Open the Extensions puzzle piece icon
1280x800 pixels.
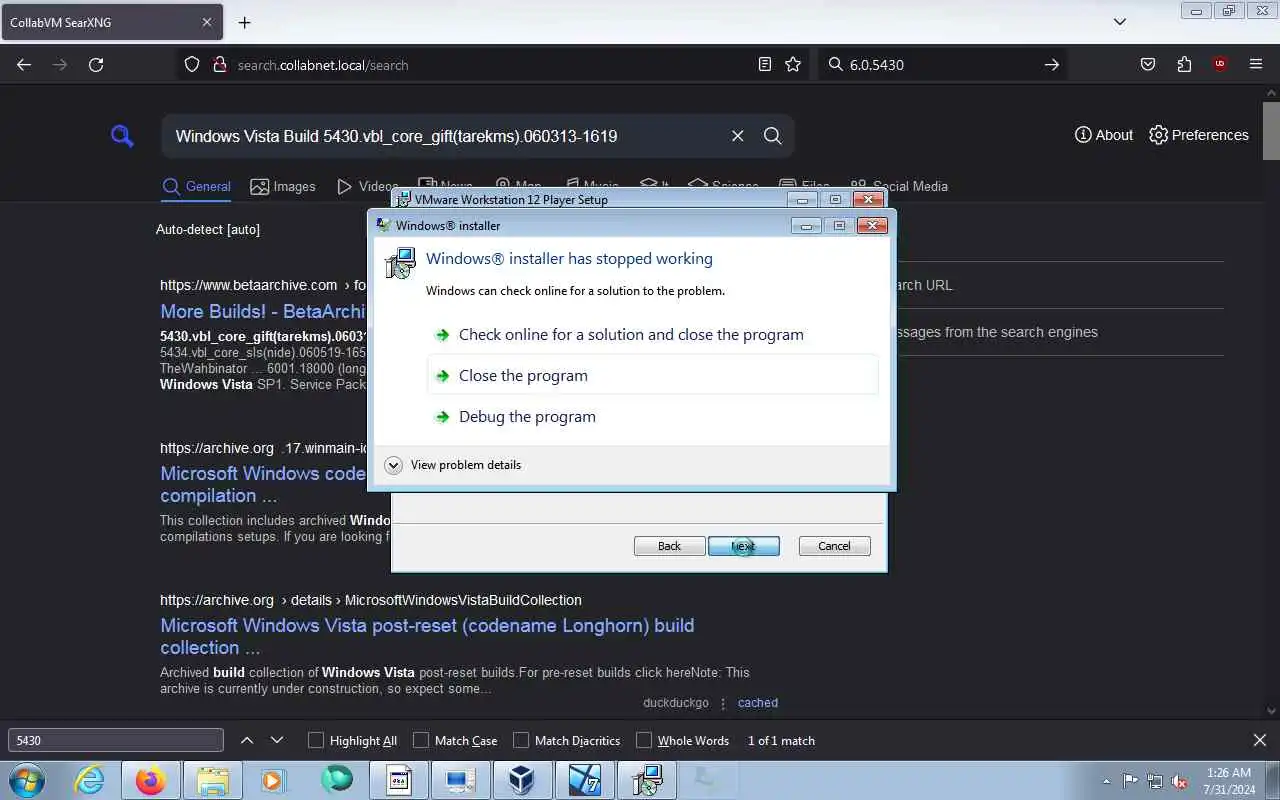click(x=1184, y=64)
